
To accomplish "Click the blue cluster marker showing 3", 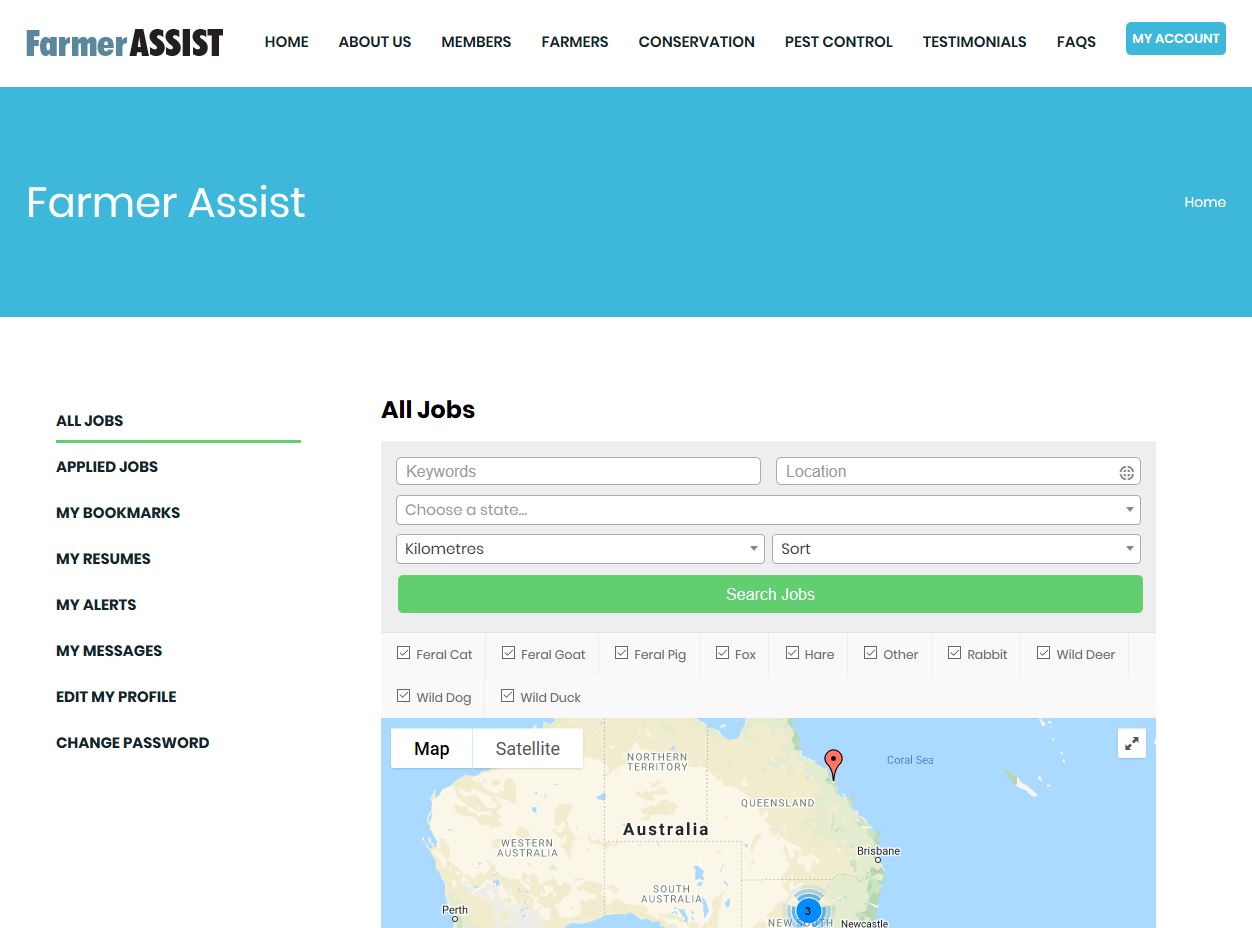I will (x=808, y=911).
